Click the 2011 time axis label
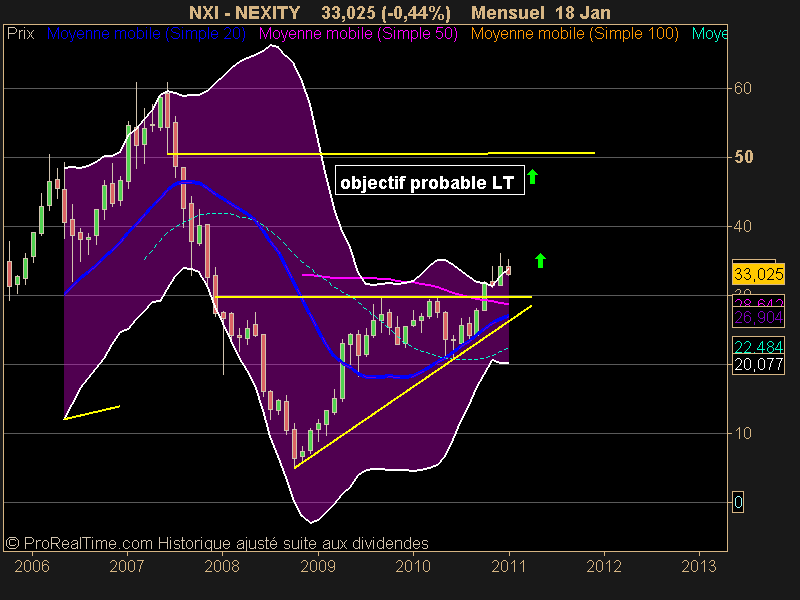 [508, 566]
